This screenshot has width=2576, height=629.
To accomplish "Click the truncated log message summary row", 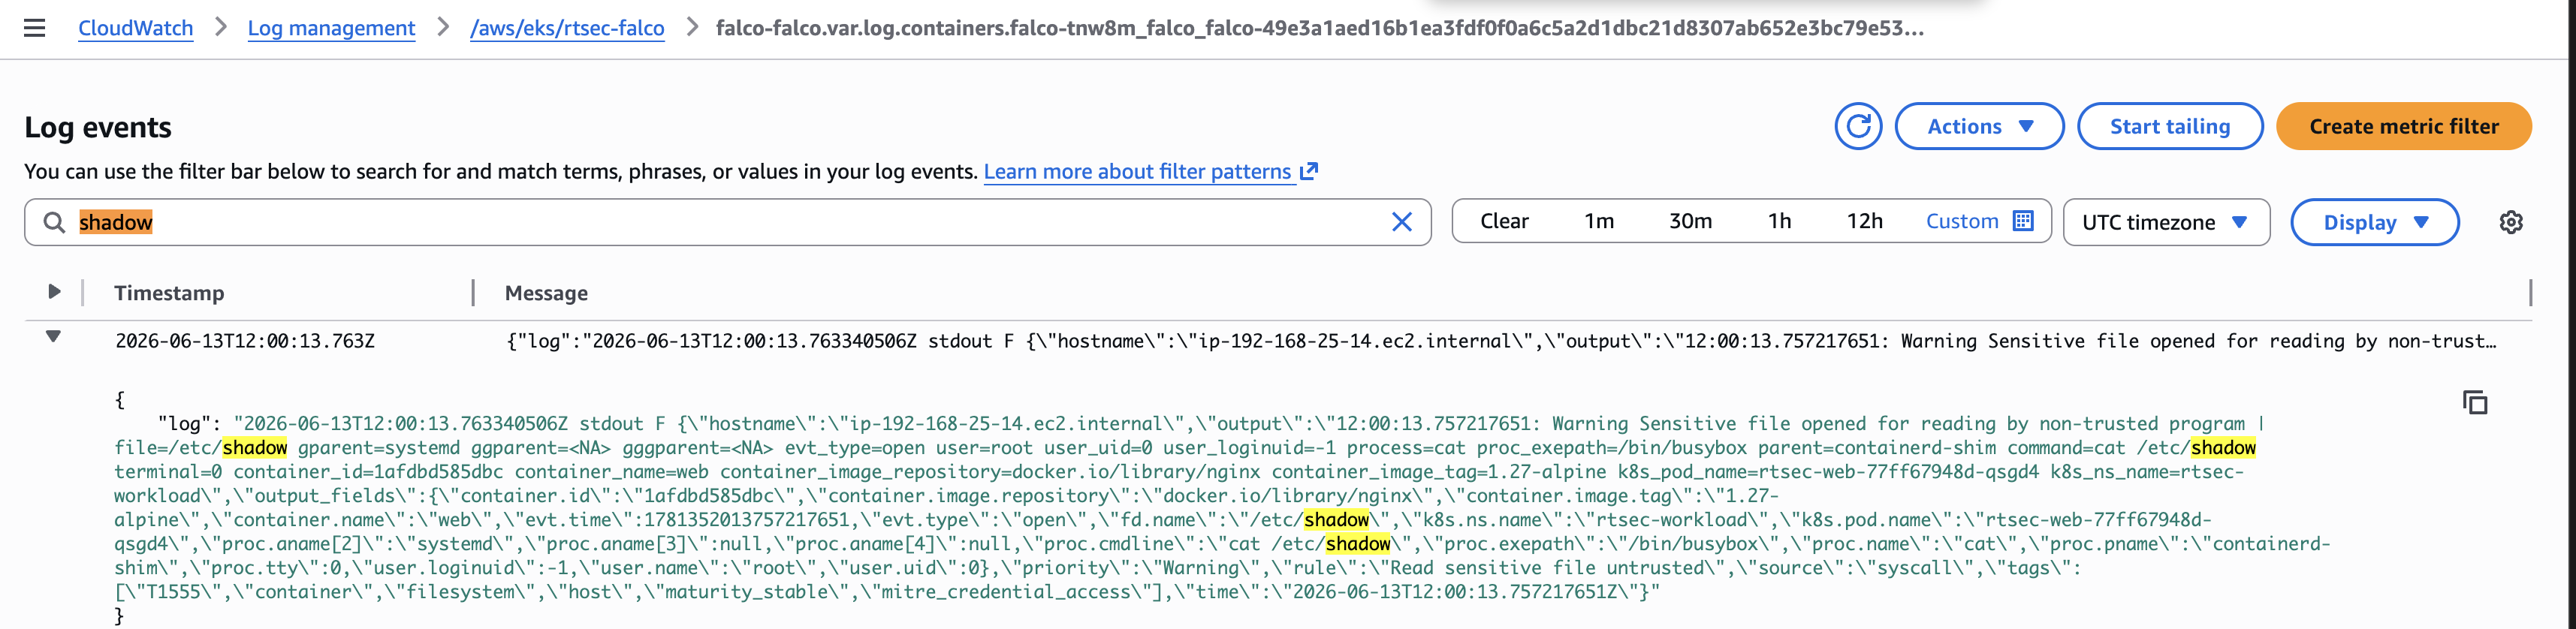I will tap(1502, 341).
